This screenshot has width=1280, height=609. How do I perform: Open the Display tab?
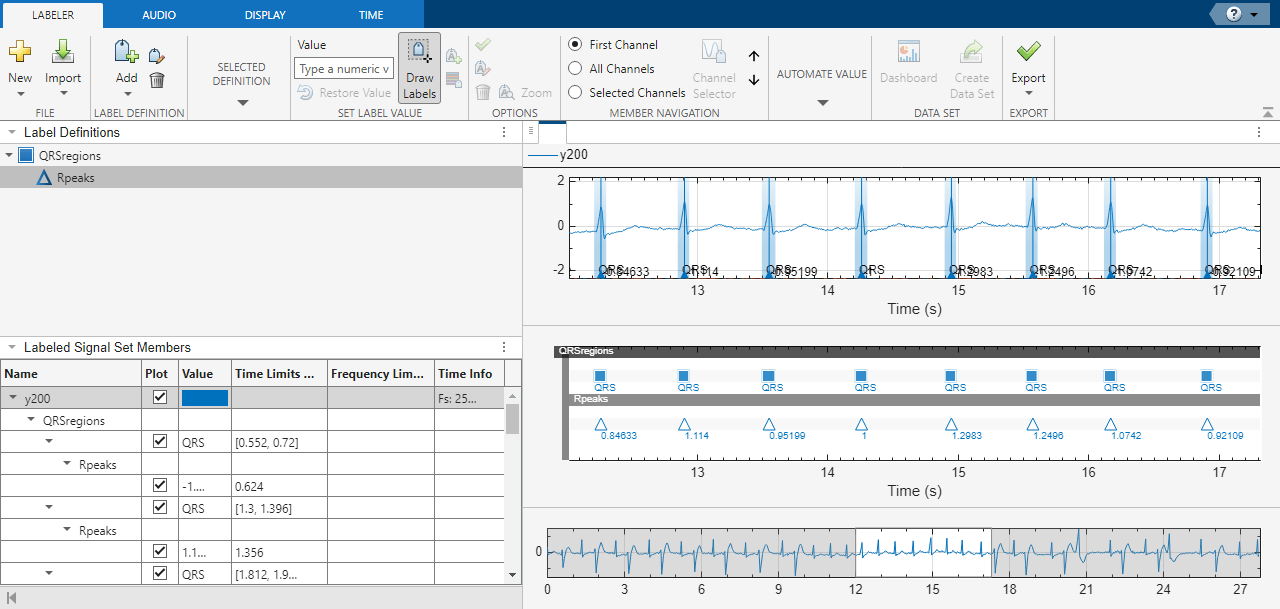(265, 15)
